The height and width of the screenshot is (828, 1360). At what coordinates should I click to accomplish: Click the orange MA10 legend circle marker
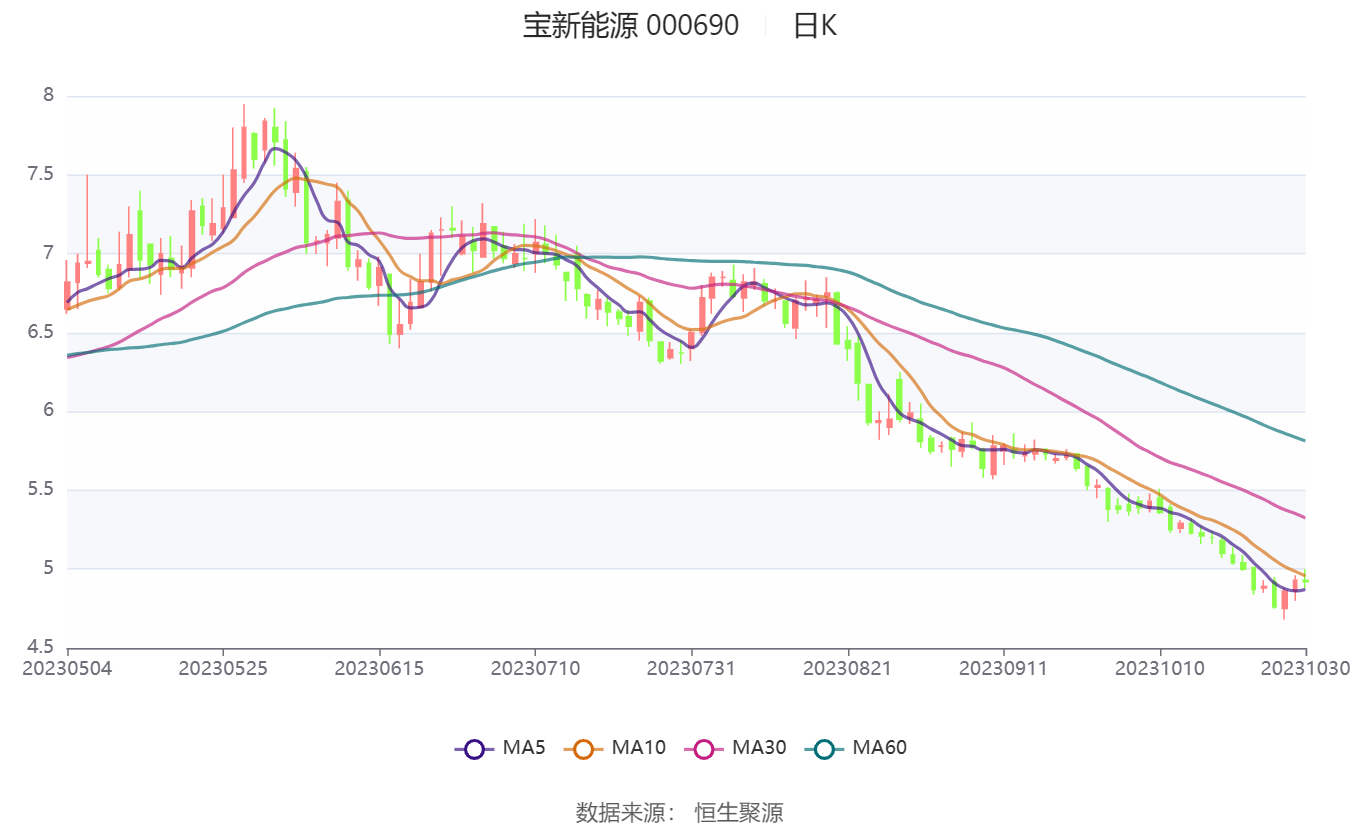click(584, 748)
